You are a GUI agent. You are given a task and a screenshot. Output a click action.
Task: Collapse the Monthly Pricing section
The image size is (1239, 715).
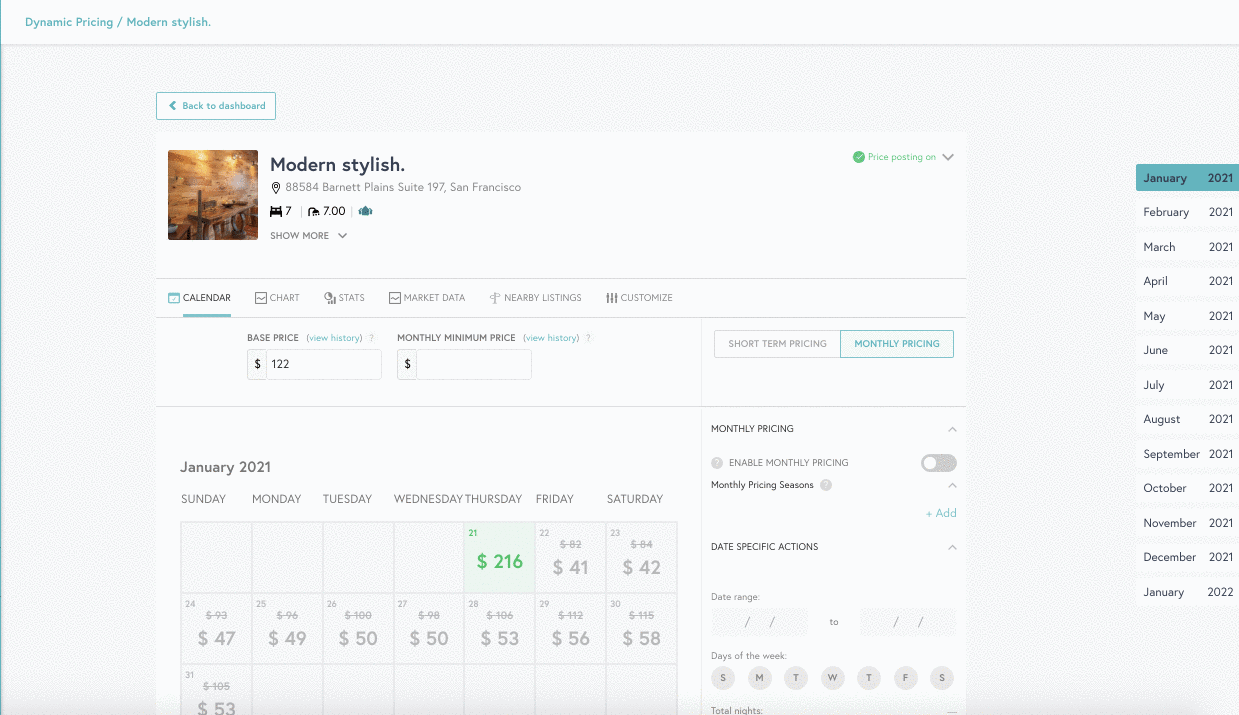(x=952, y=429)
